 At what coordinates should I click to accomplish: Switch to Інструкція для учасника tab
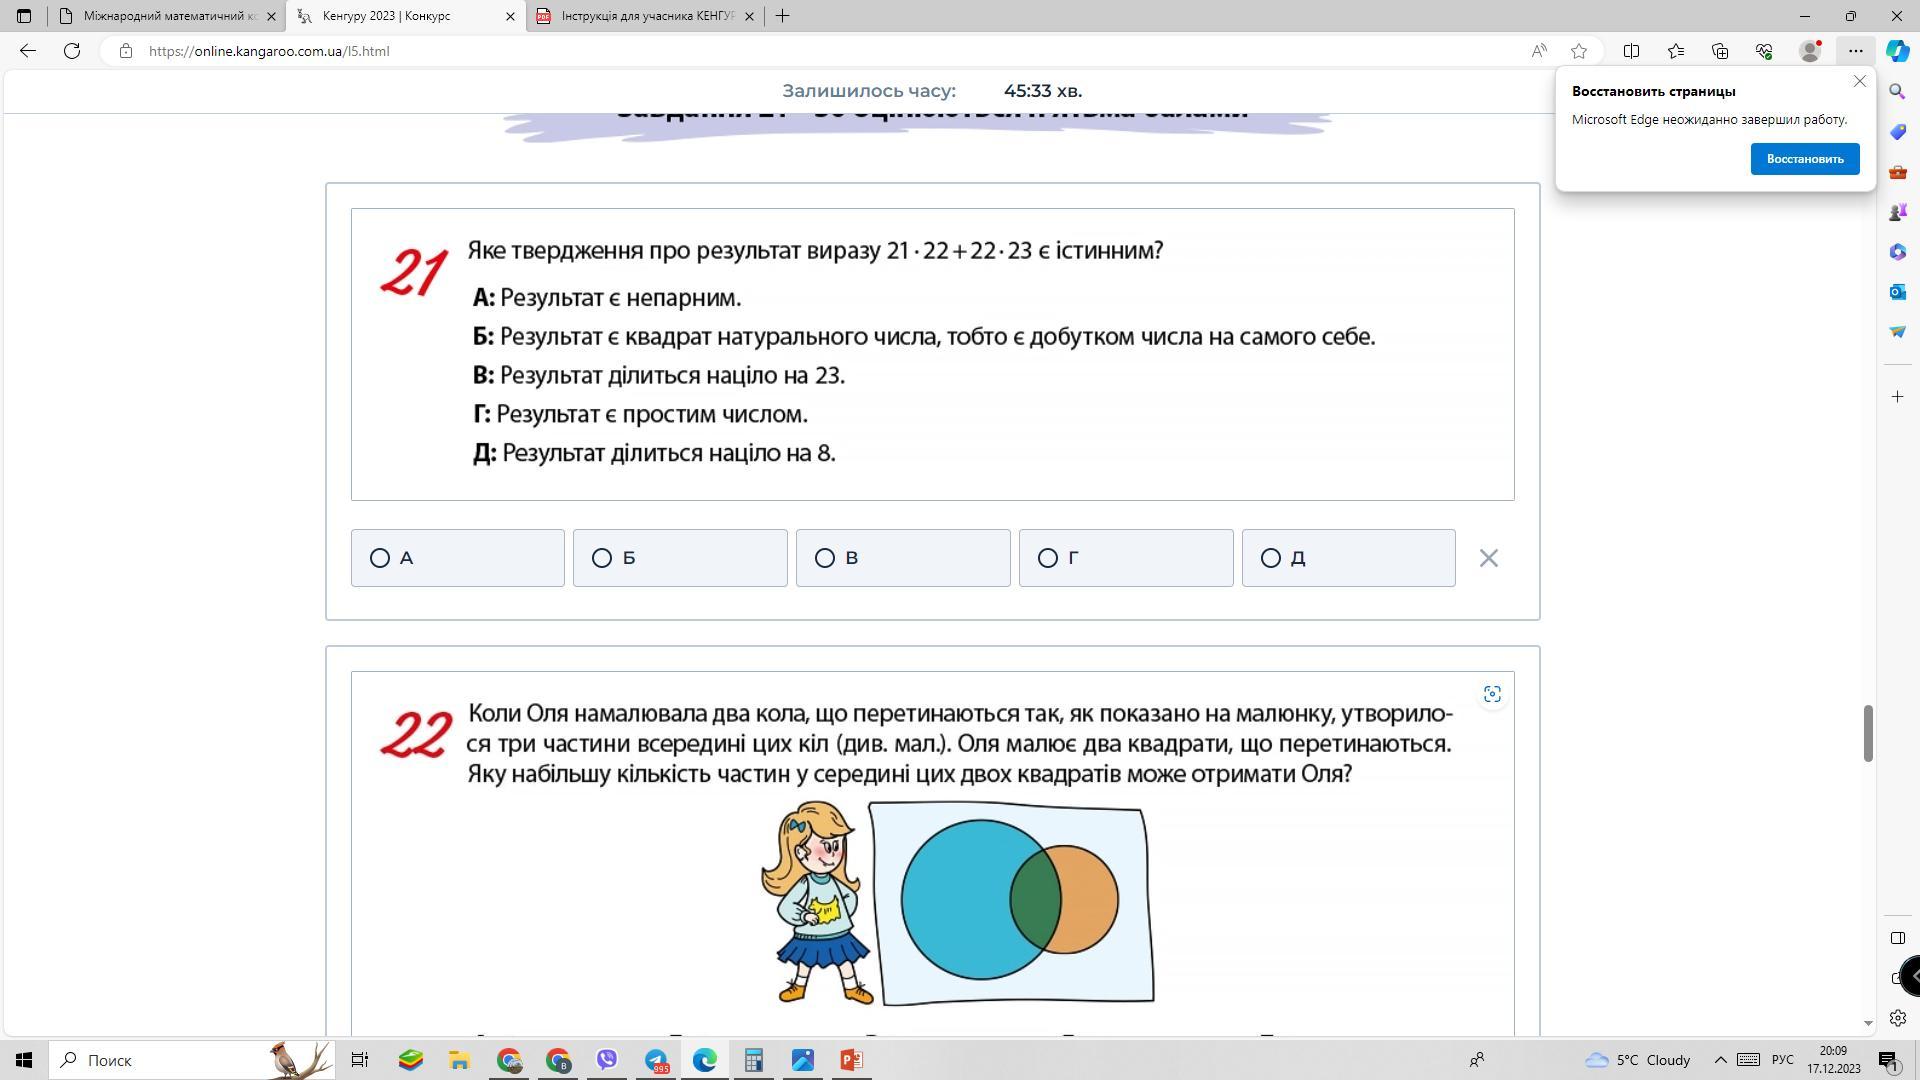647,16
